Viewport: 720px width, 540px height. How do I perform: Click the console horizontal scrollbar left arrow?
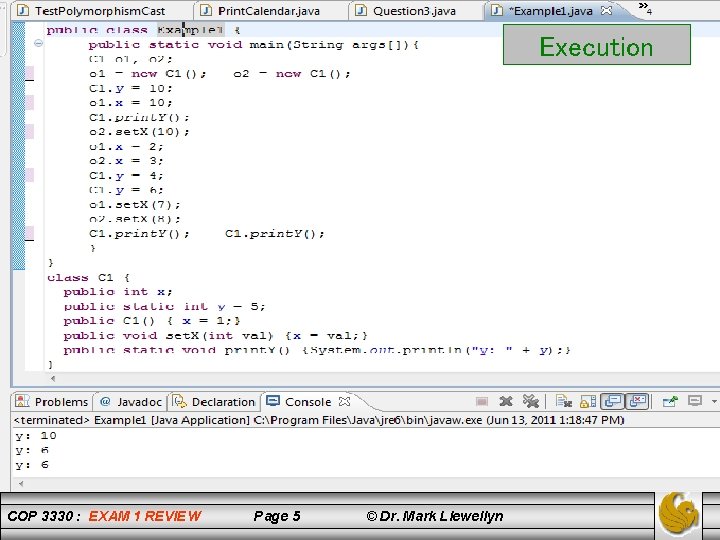[x=20, y=483]
